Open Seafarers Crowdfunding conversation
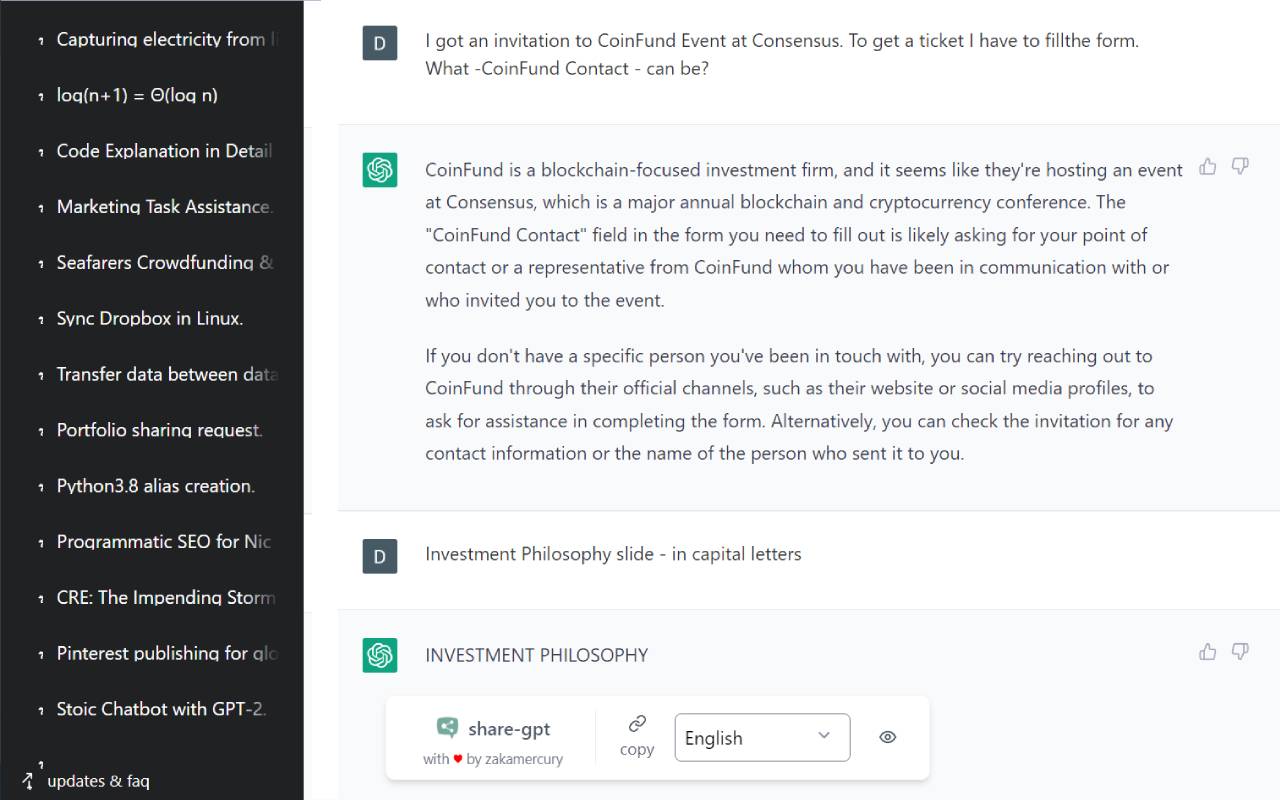 coord(164,263)
